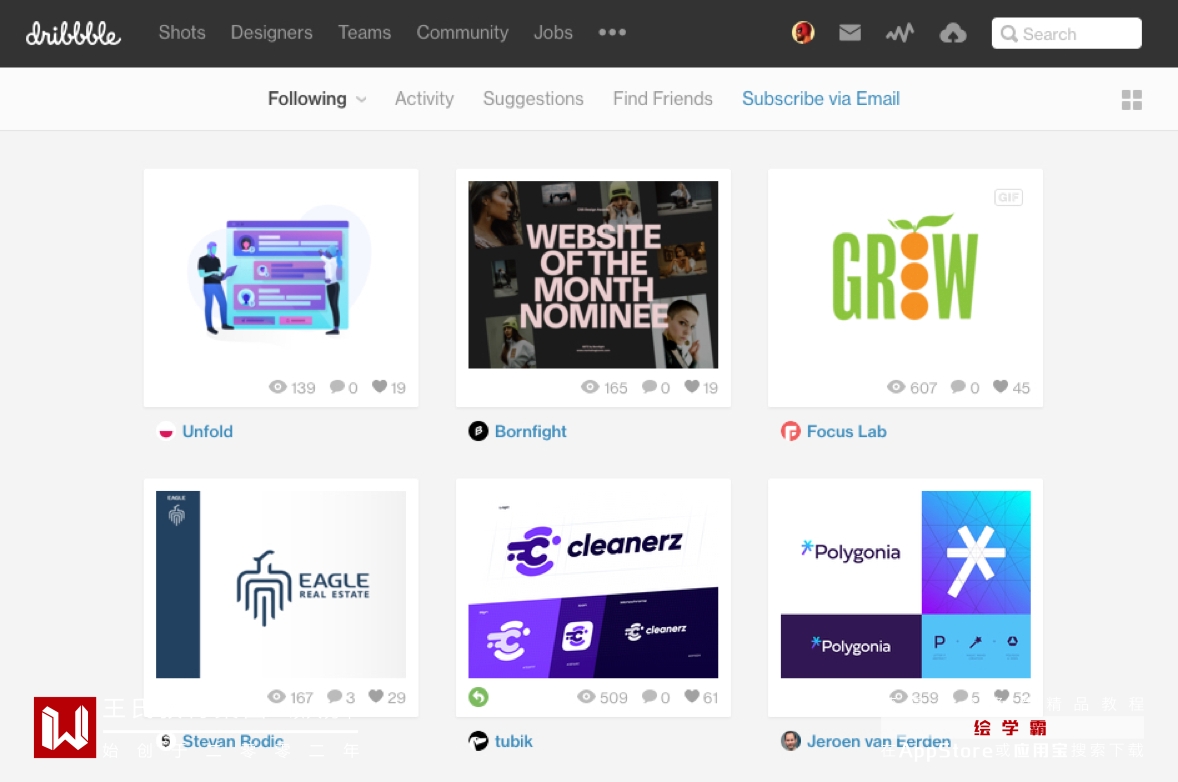Click tubik's avatar icon
The image size is (1178, 782).
[479, 741]
